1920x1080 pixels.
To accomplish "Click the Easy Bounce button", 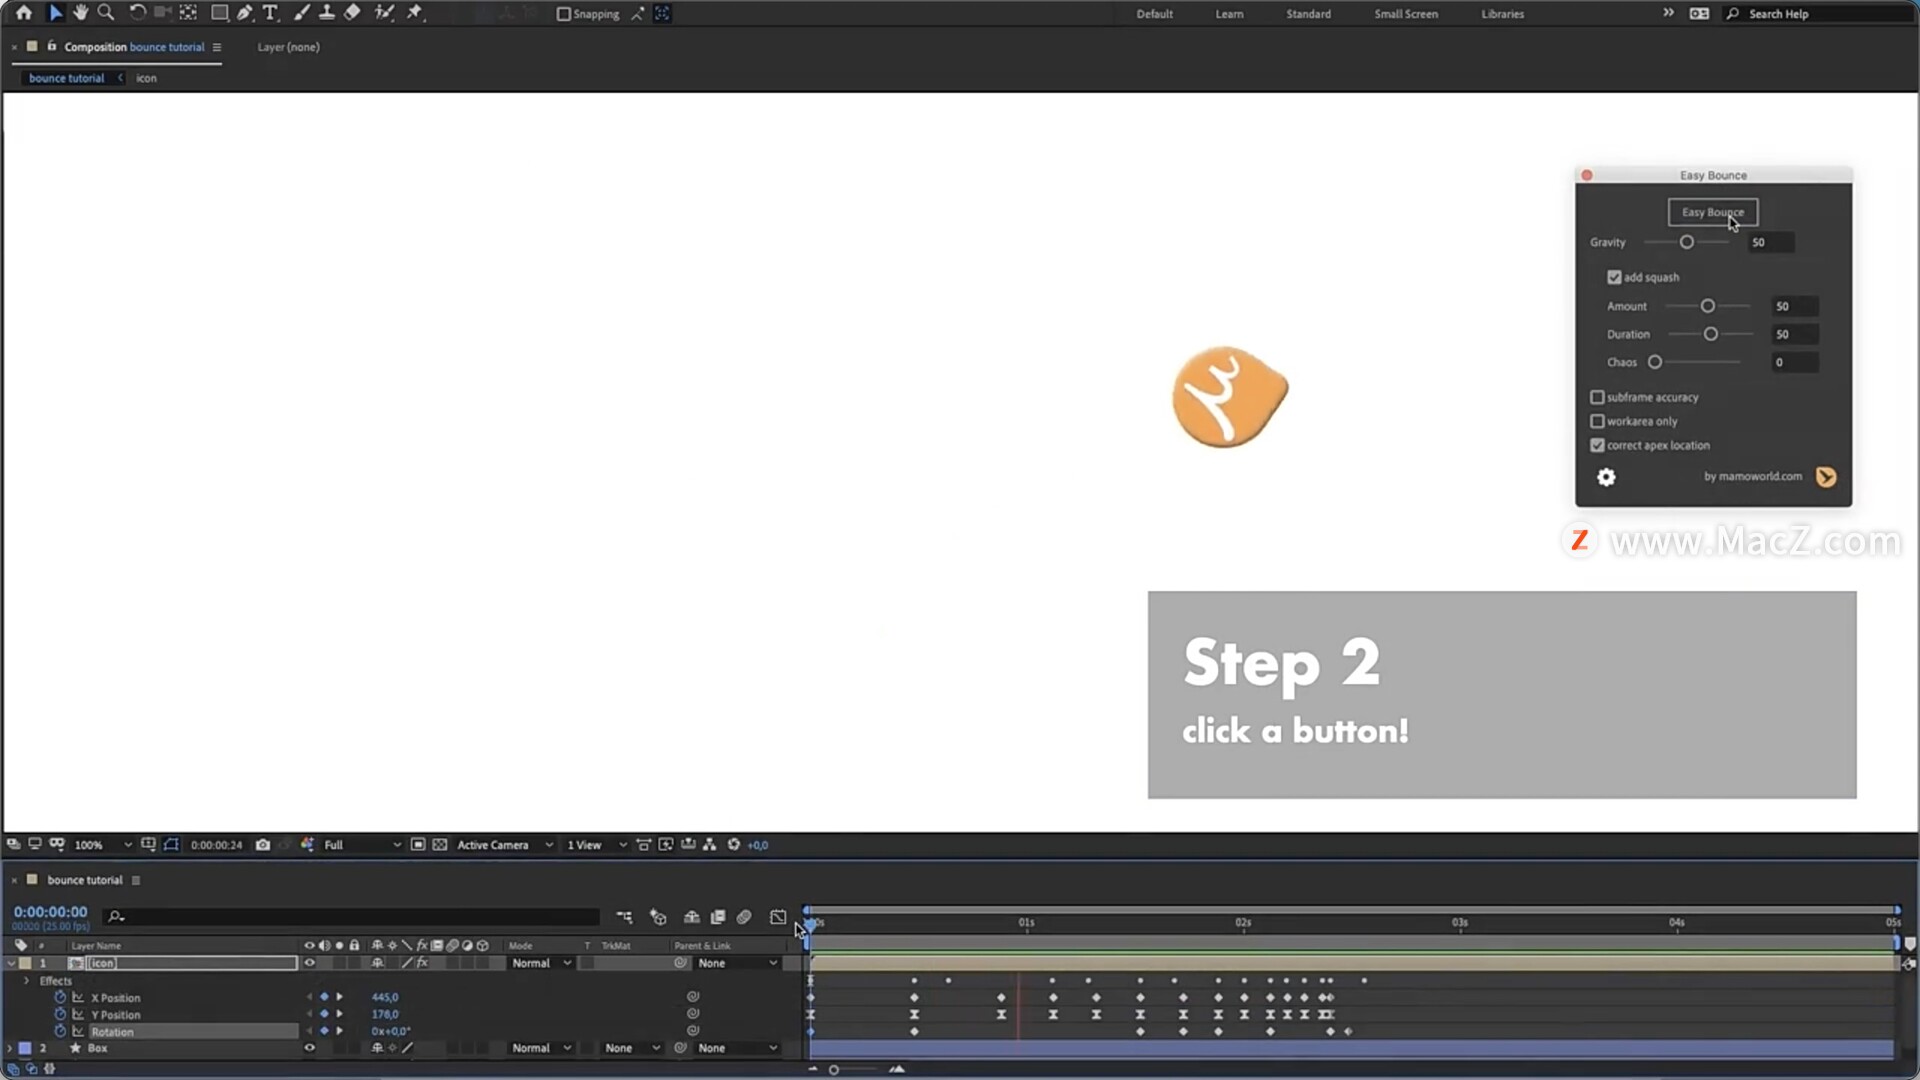I will click(1712, 212).
